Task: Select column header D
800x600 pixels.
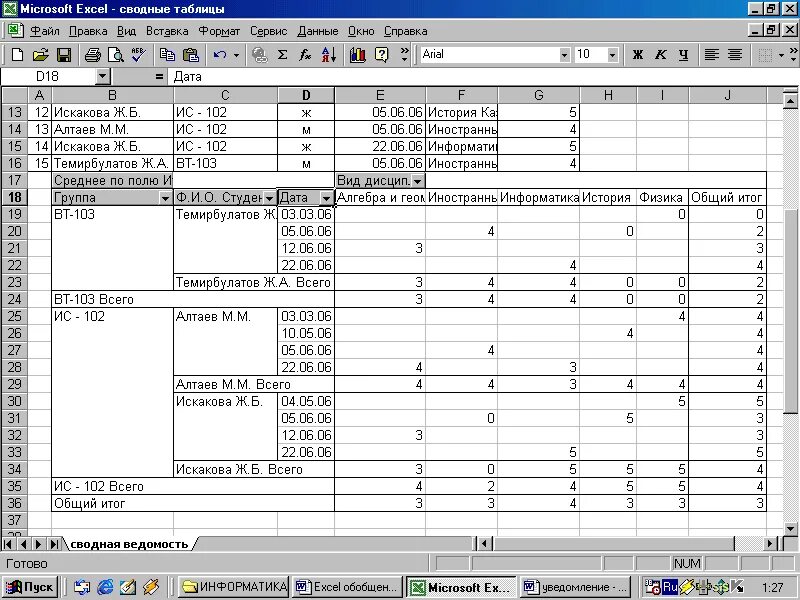Action: [306, 95]
